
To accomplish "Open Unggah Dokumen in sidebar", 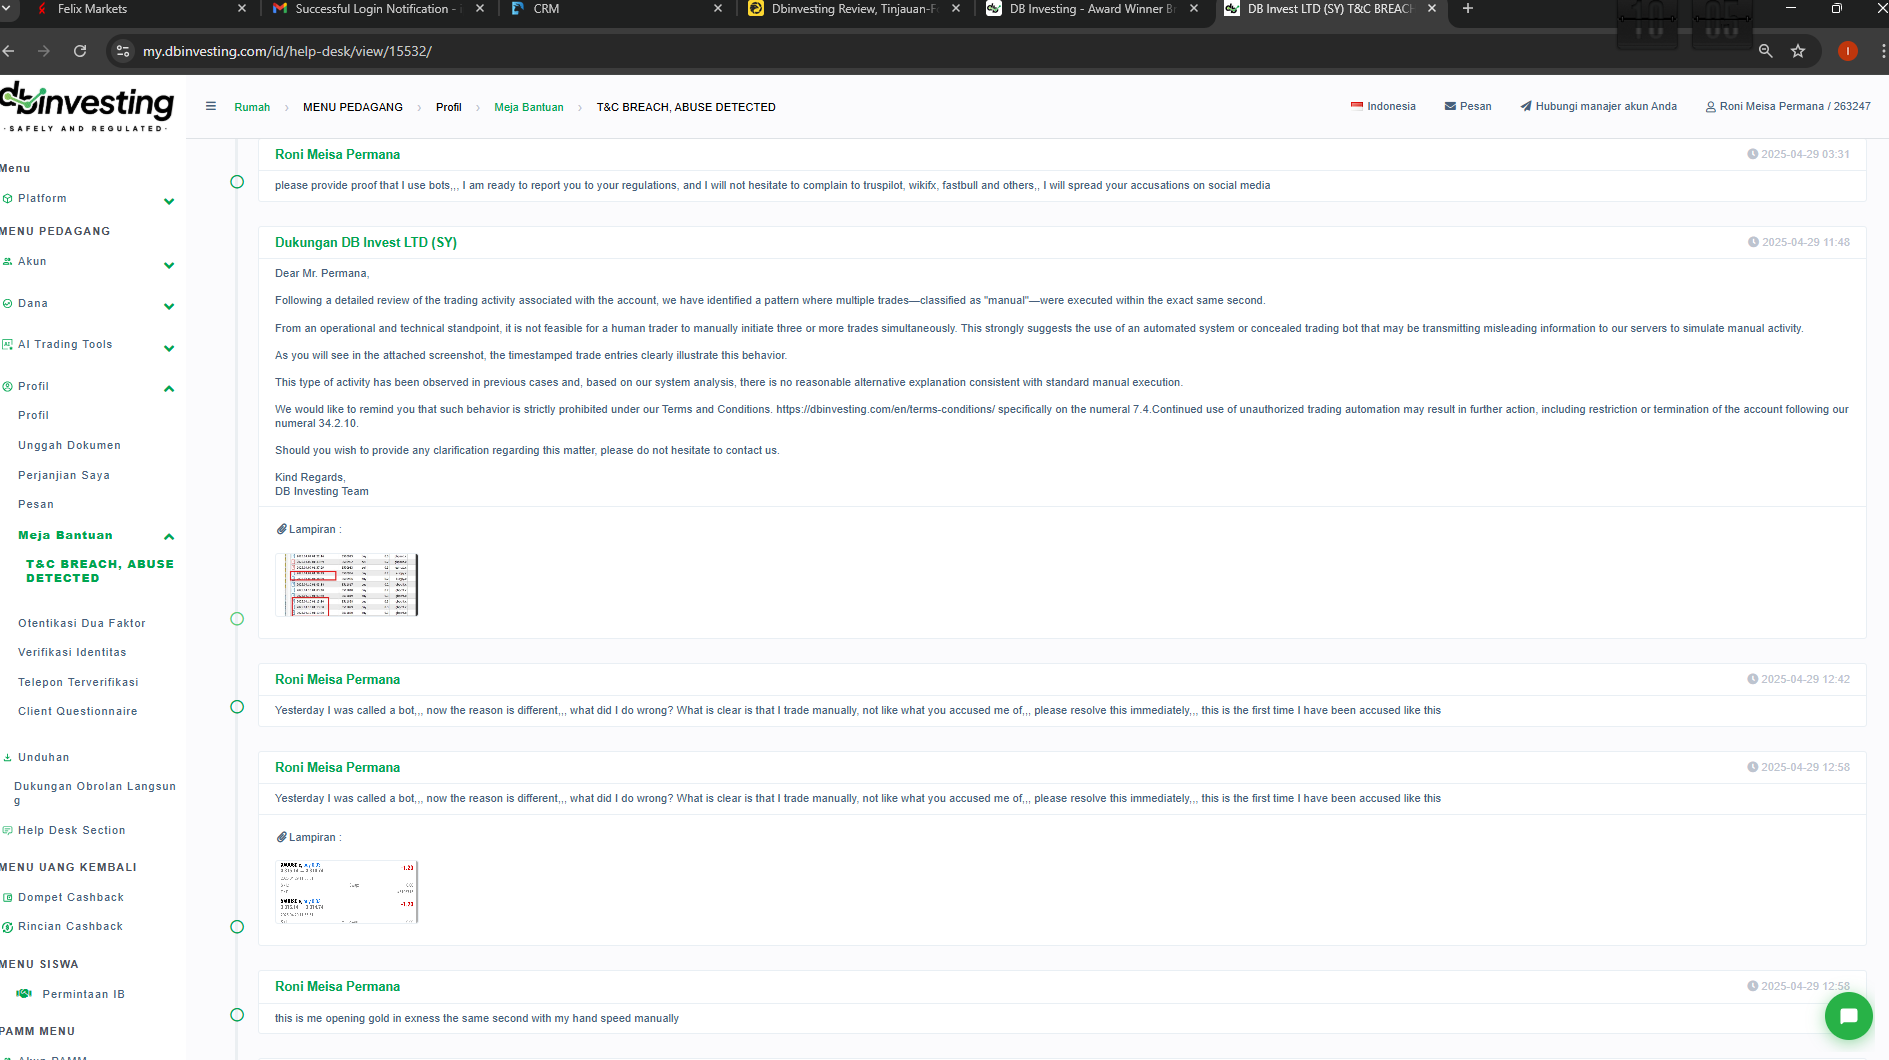I will [x=69, y=446].
